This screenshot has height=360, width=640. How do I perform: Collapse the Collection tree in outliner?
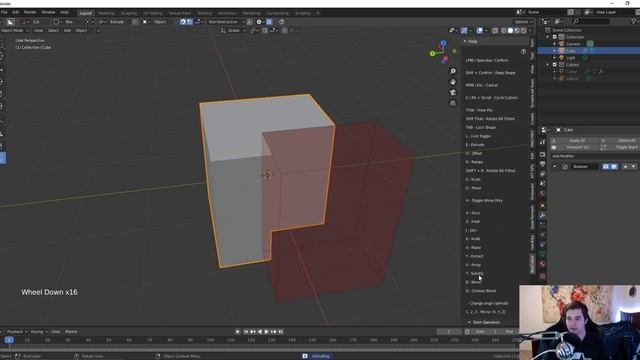point(548,37)
